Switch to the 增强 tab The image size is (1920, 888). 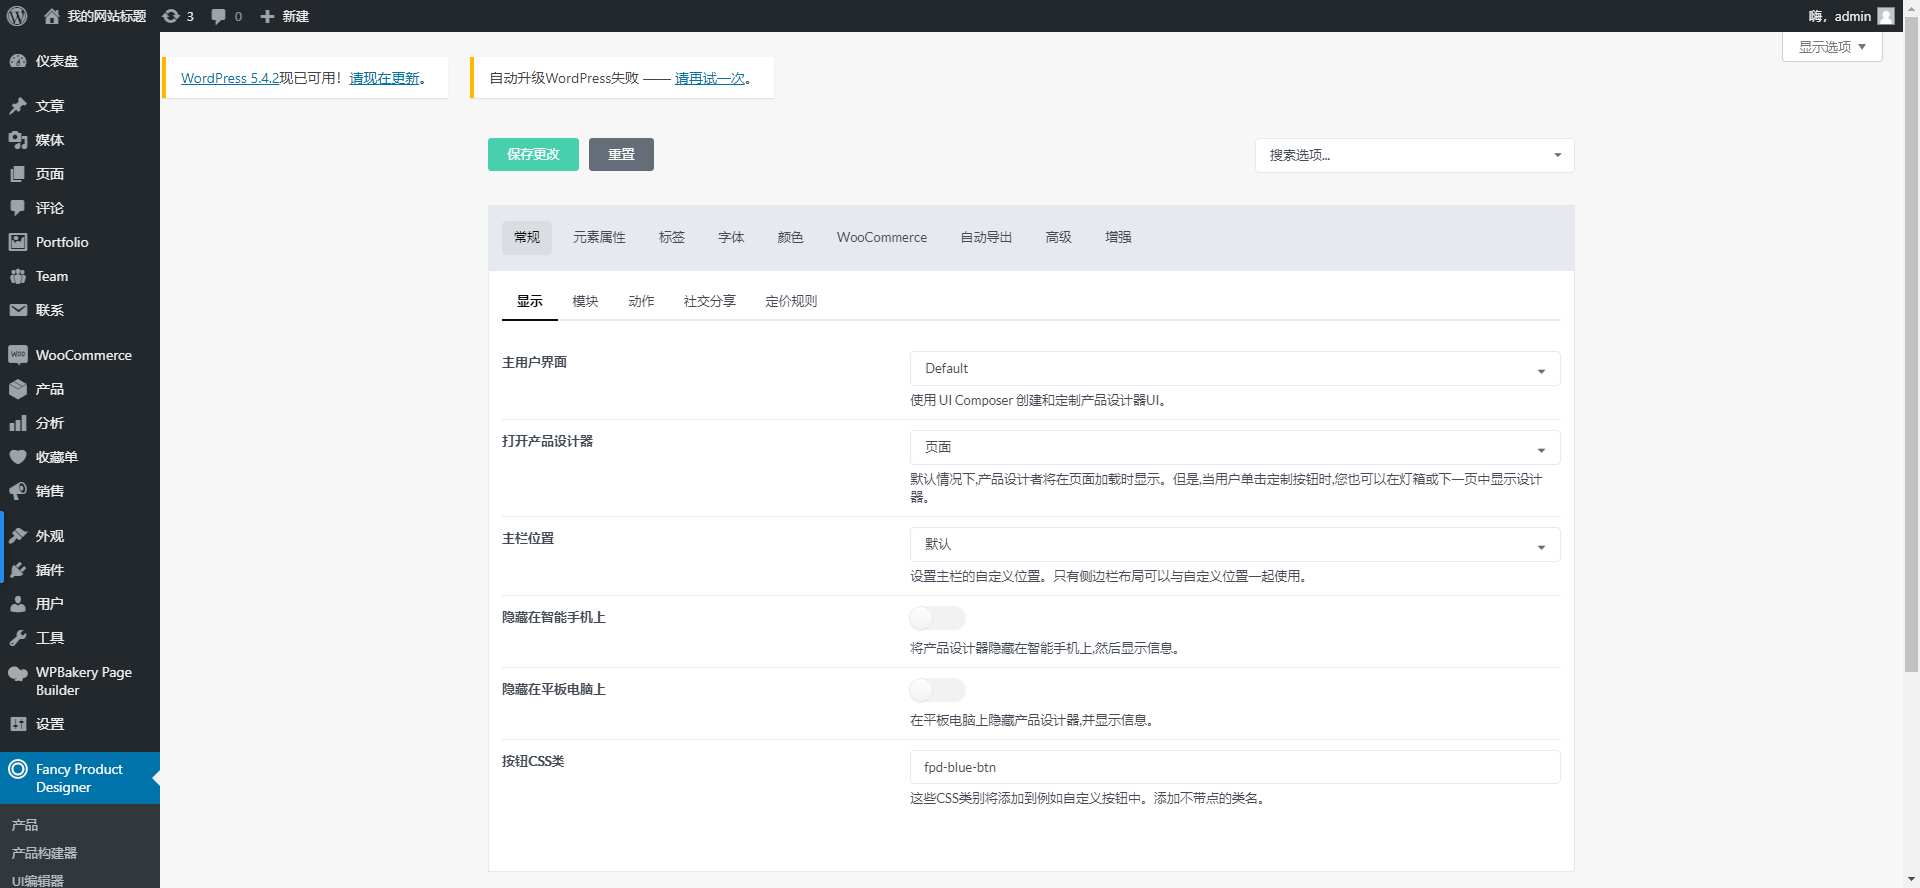coord(1118,238)
